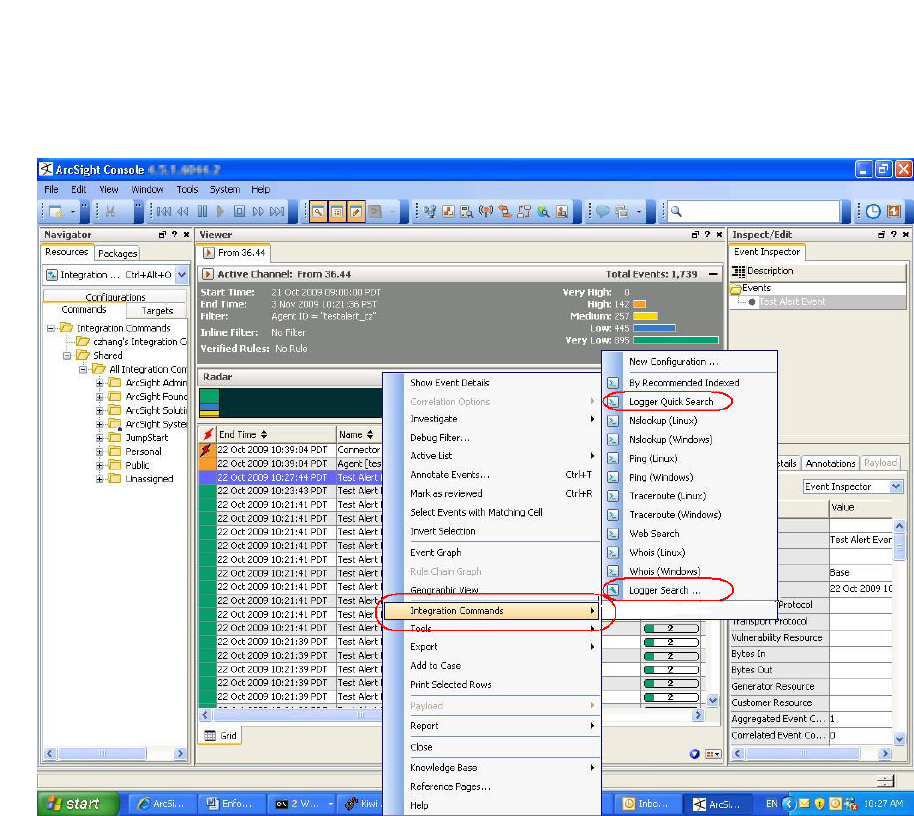Click the clock icon in top toolbar

873,212
